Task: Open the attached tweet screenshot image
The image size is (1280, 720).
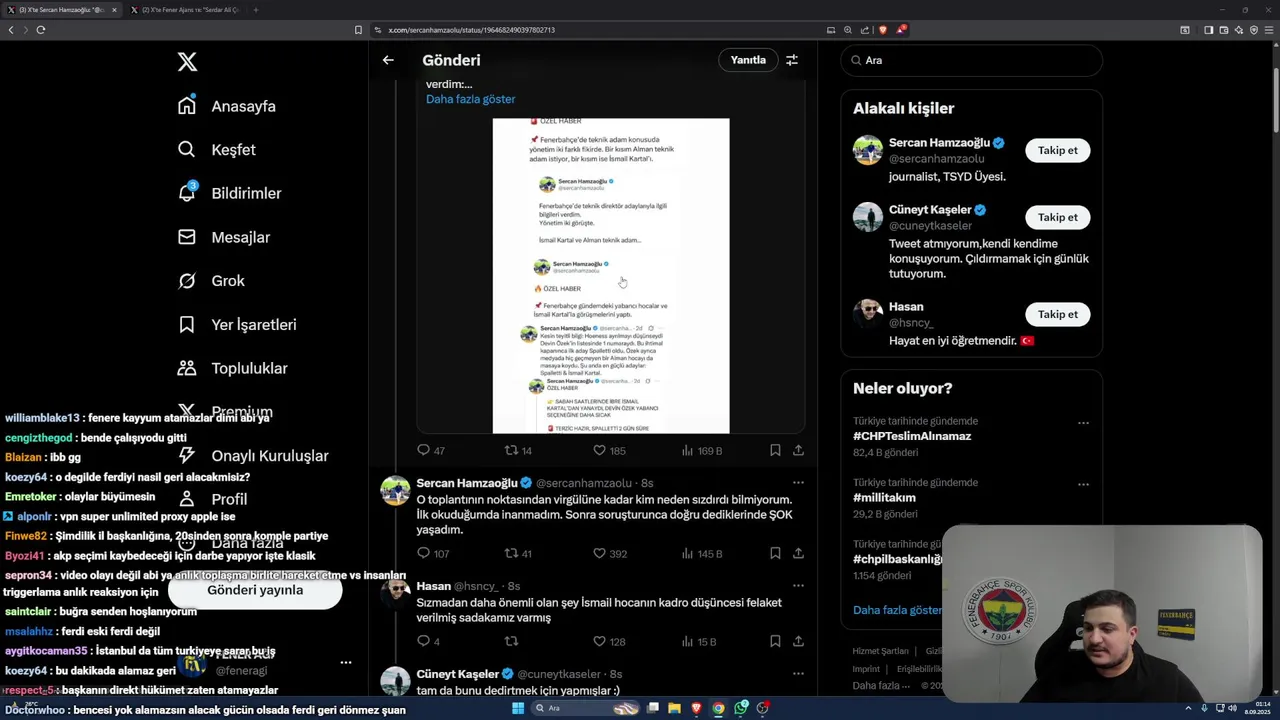Action: click(611, 276)
